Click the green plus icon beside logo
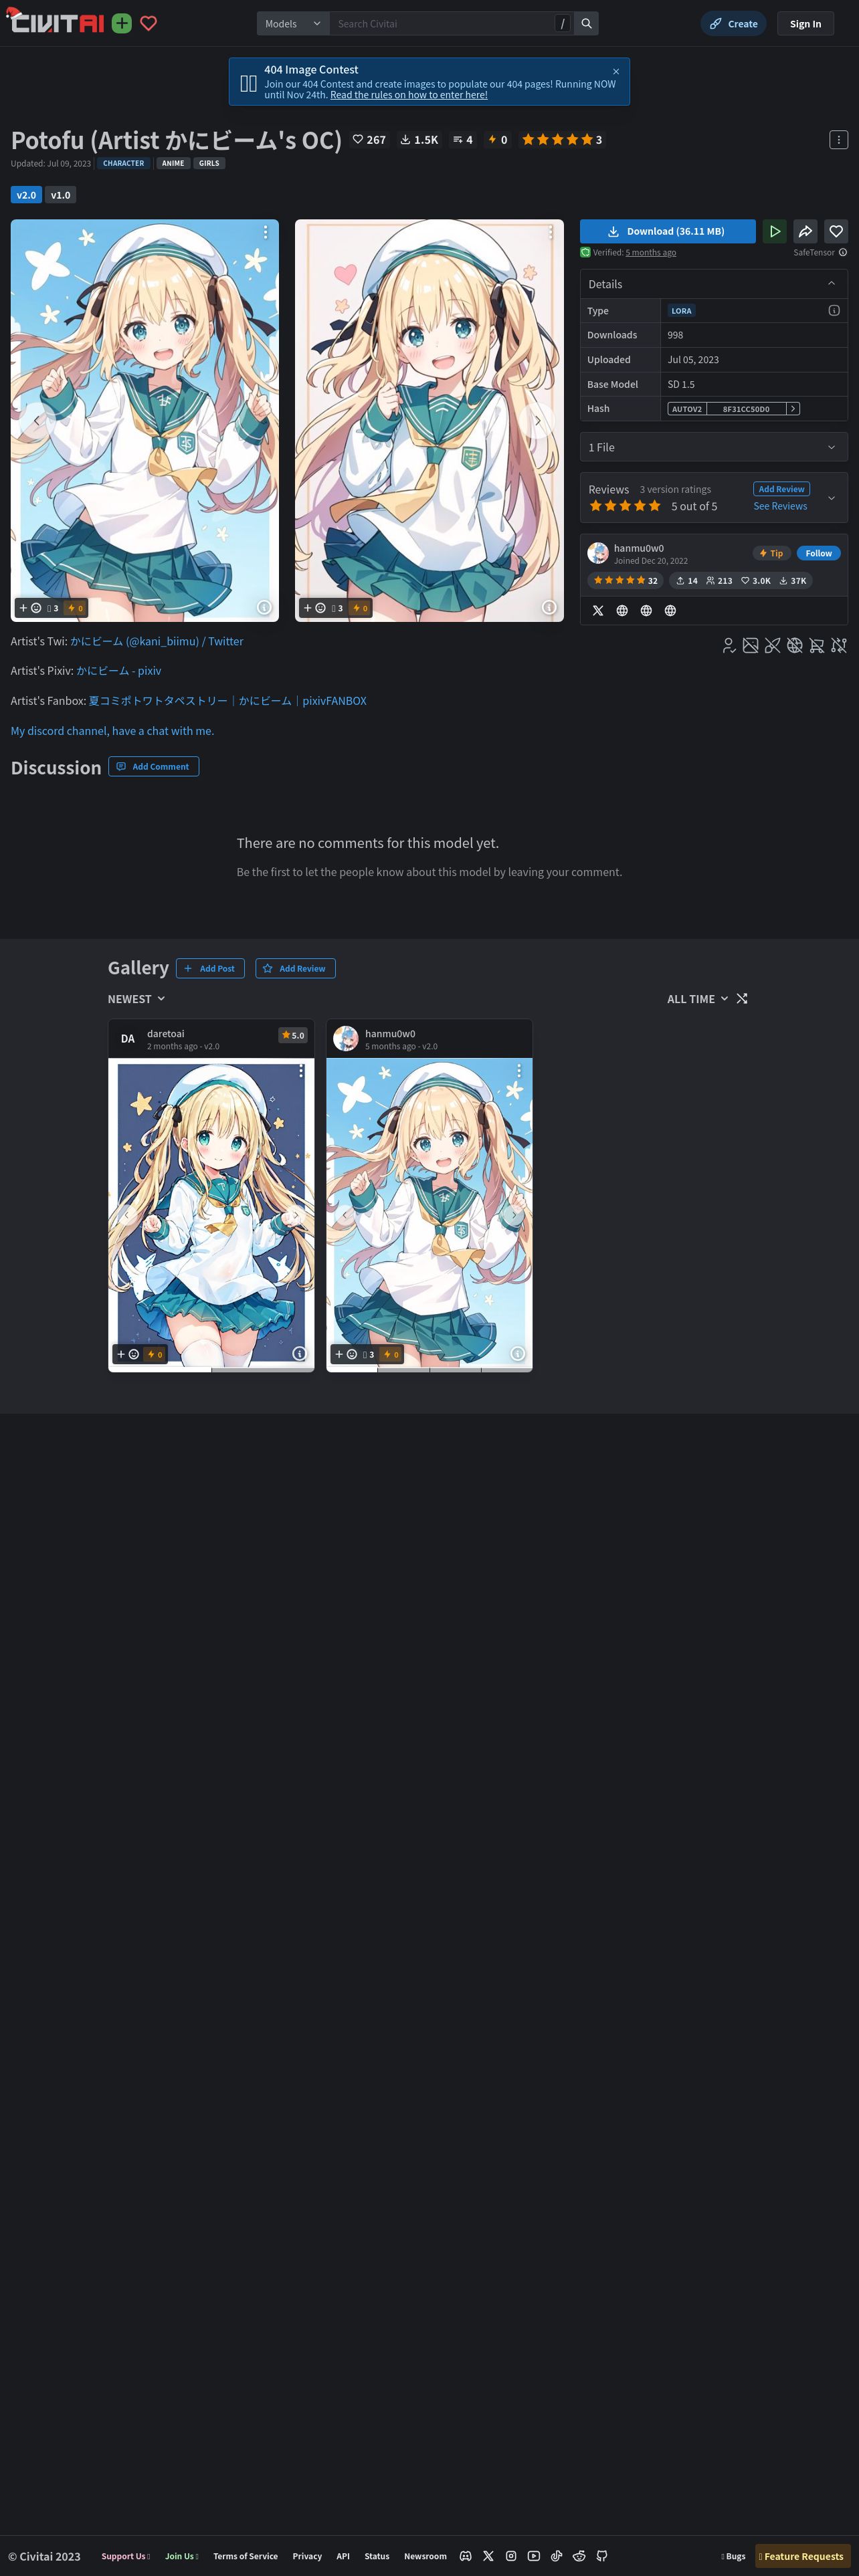The width and height of the screenshot is (859, 2576). 122,23
